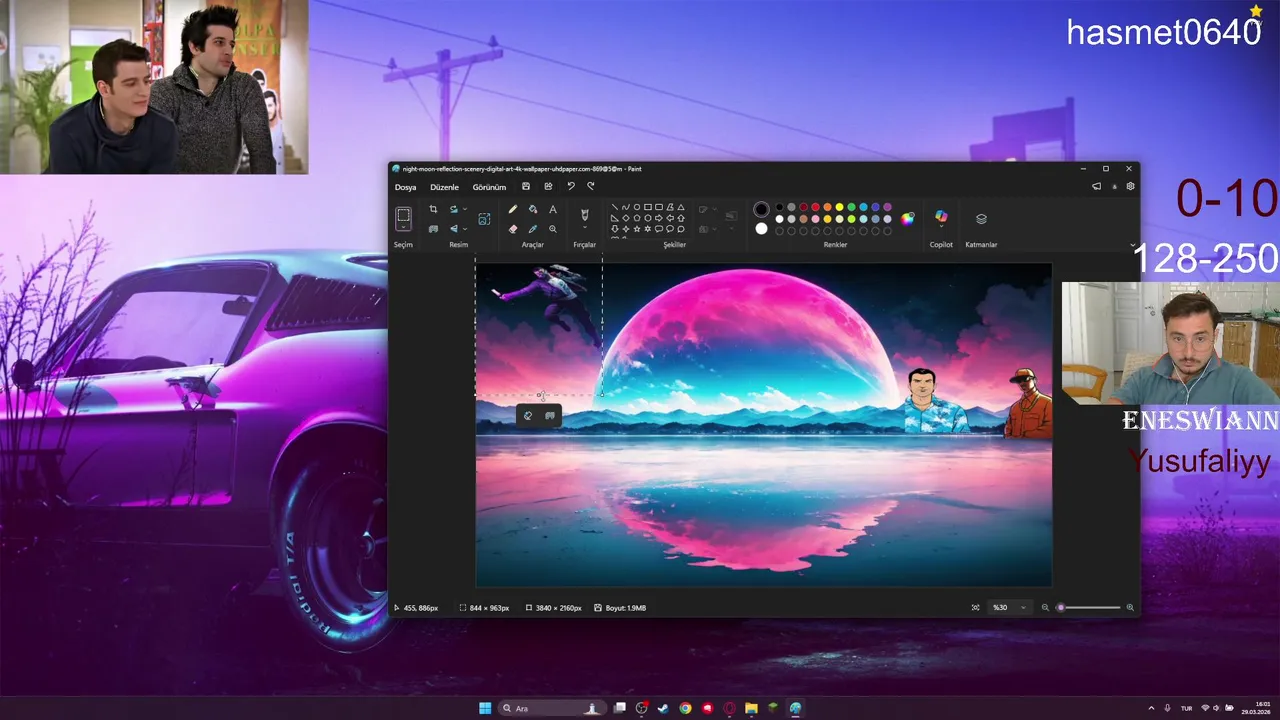Choose the Triangle shape in Şekiller
Viewport: 1280px width, 720px height.
681,207
